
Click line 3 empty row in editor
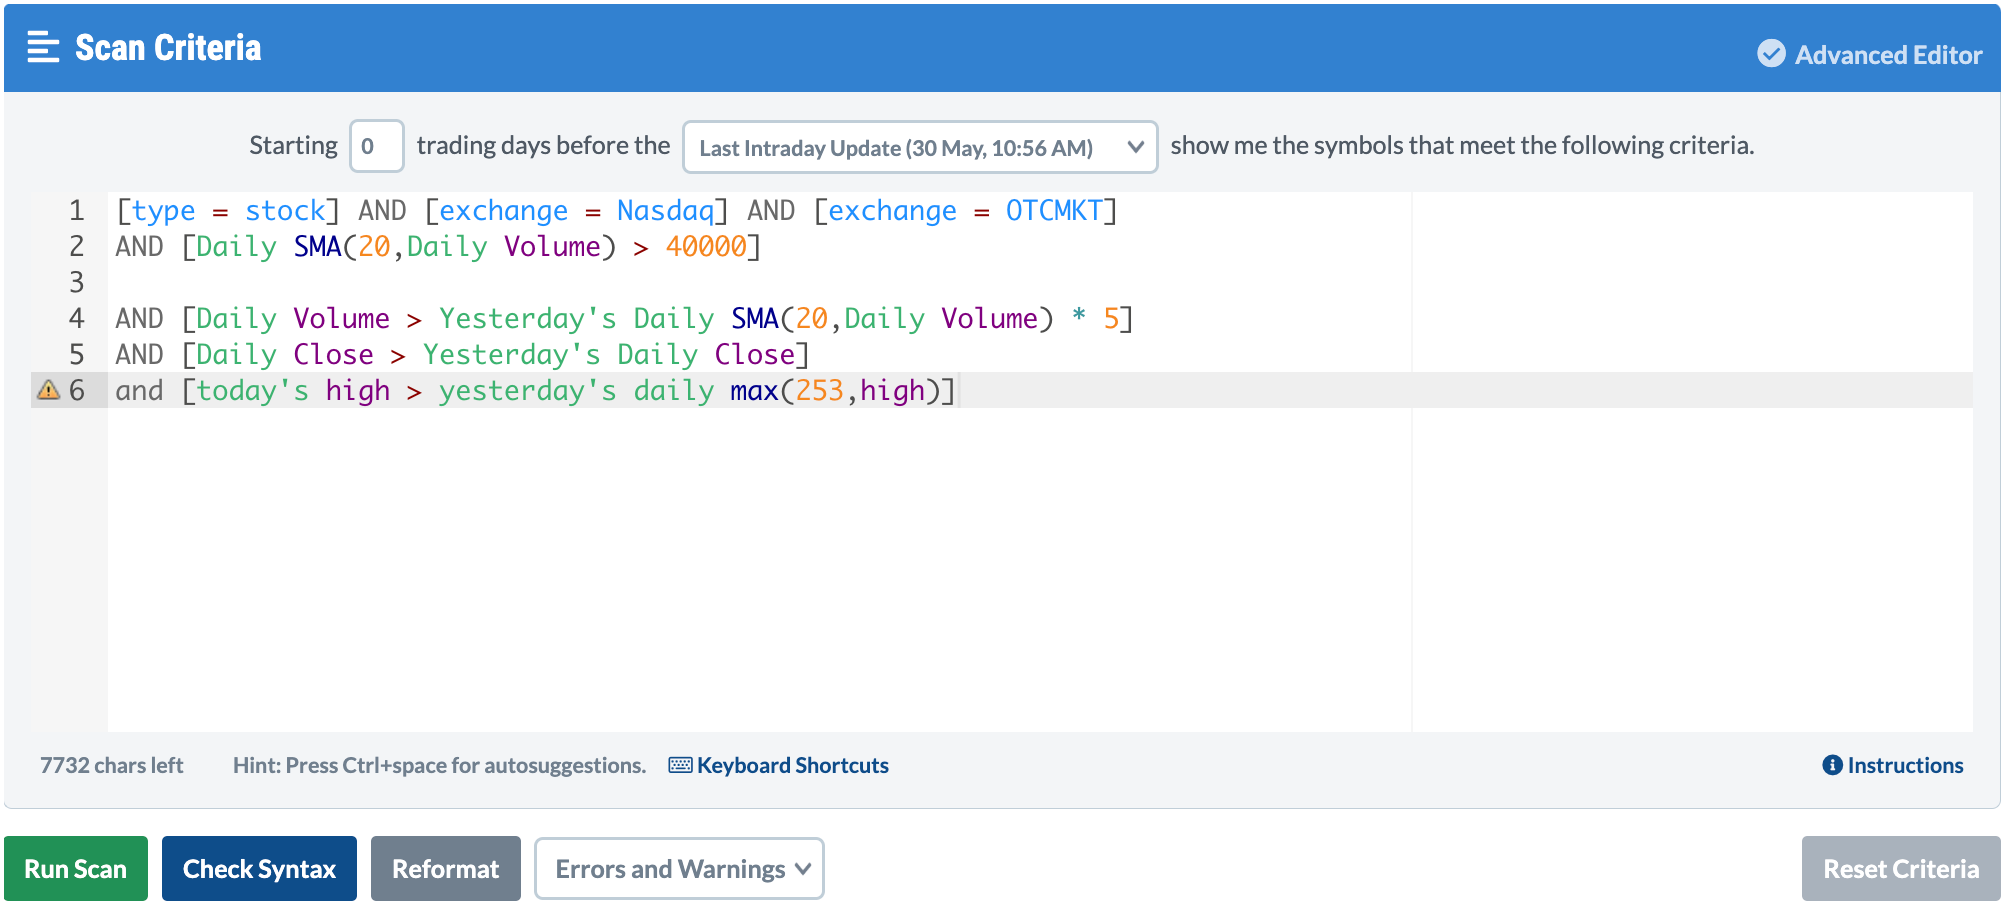(x=600, y=282)
